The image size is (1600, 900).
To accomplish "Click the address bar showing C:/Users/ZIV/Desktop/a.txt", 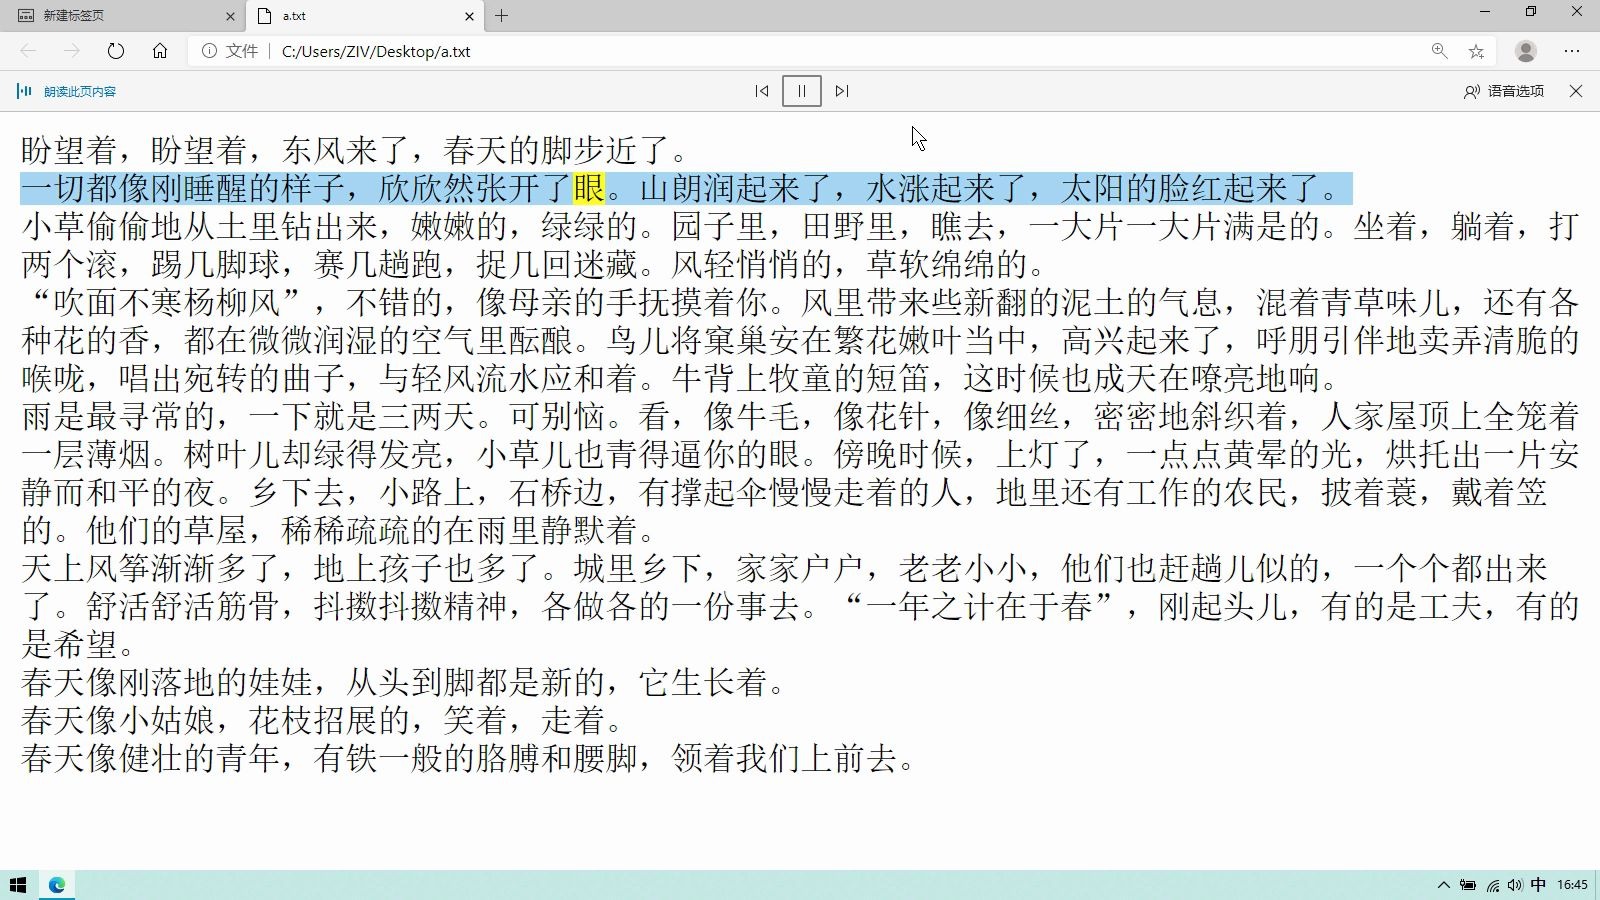I will pos(840,51).
